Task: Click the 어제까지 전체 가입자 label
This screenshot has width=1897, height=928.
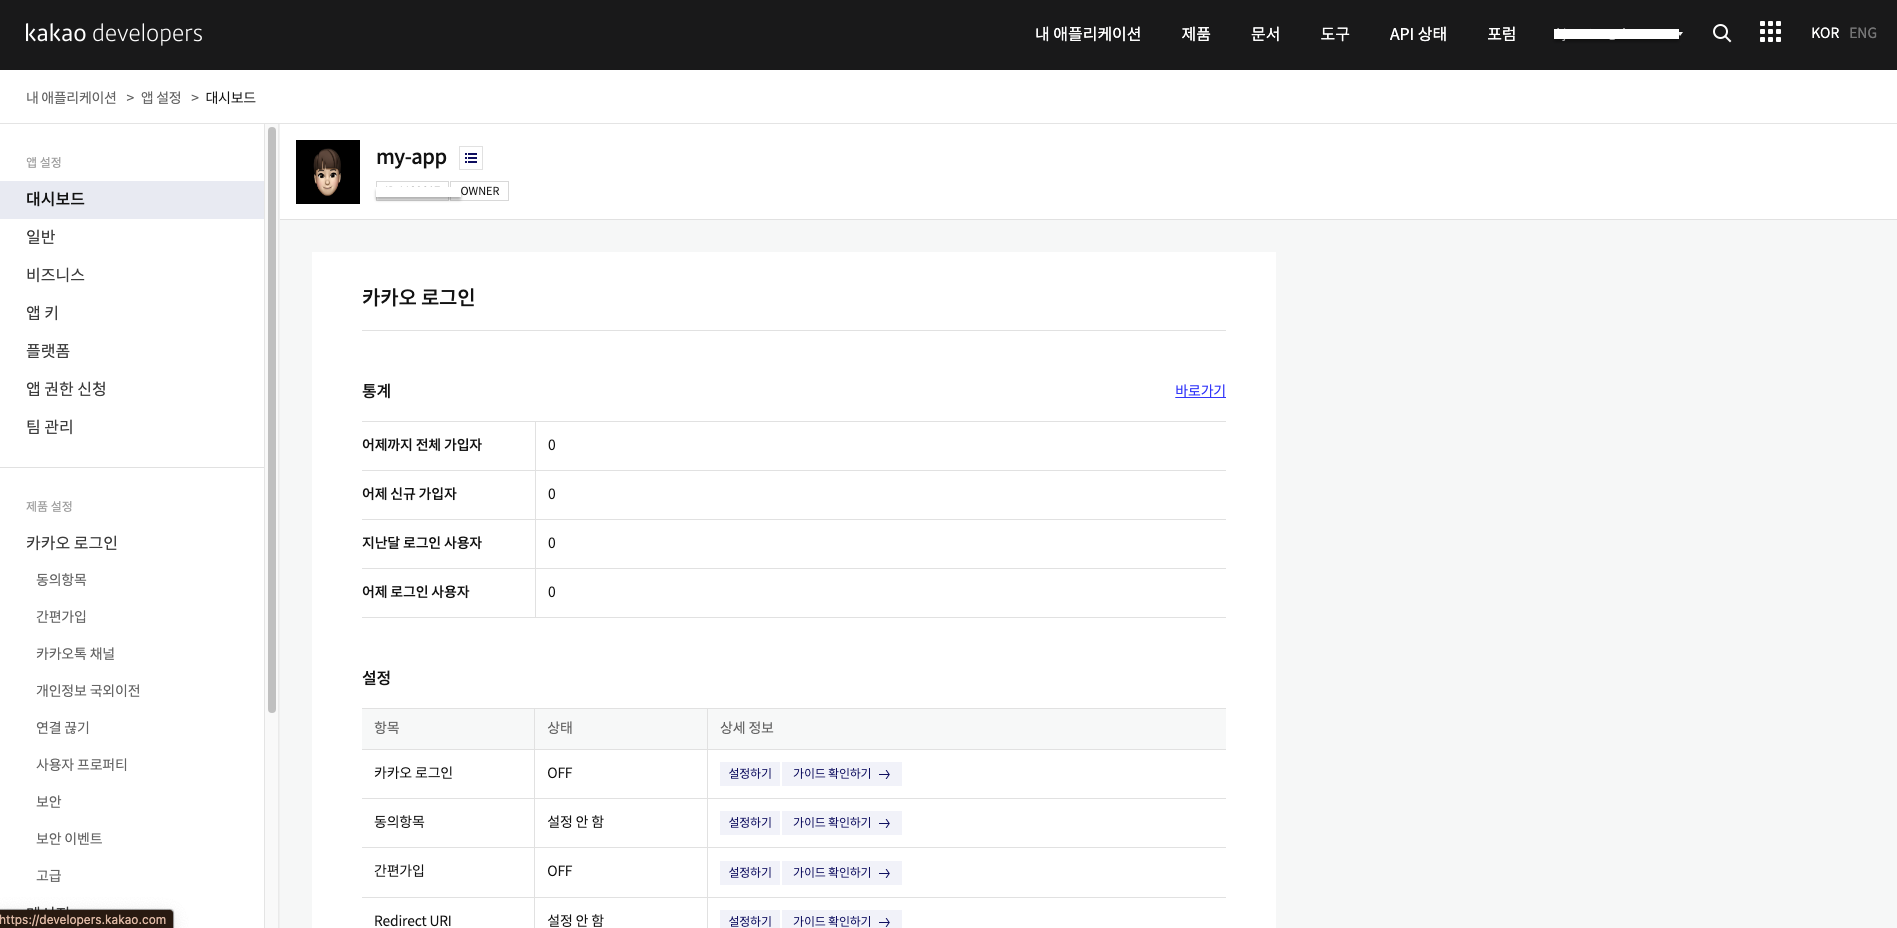Action: [422, 445]
